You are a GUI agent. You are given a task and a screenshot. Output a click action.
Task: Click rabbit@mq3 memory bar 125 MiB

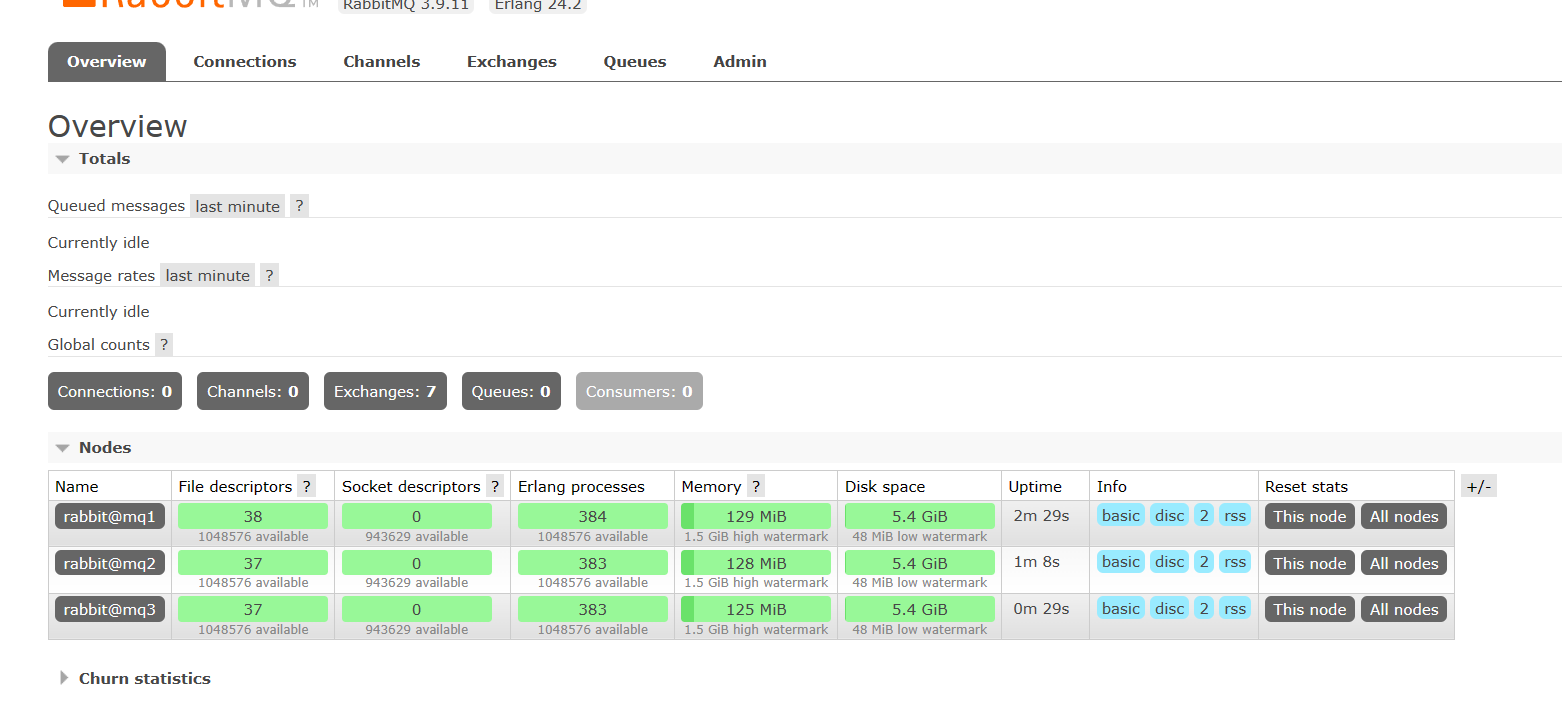(x=756, y=609)
